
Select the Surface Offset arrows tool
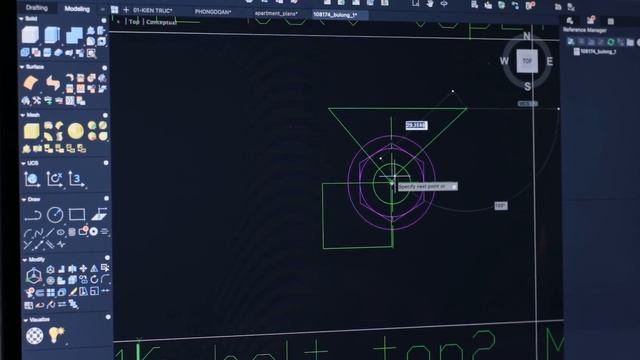point(53,83)
